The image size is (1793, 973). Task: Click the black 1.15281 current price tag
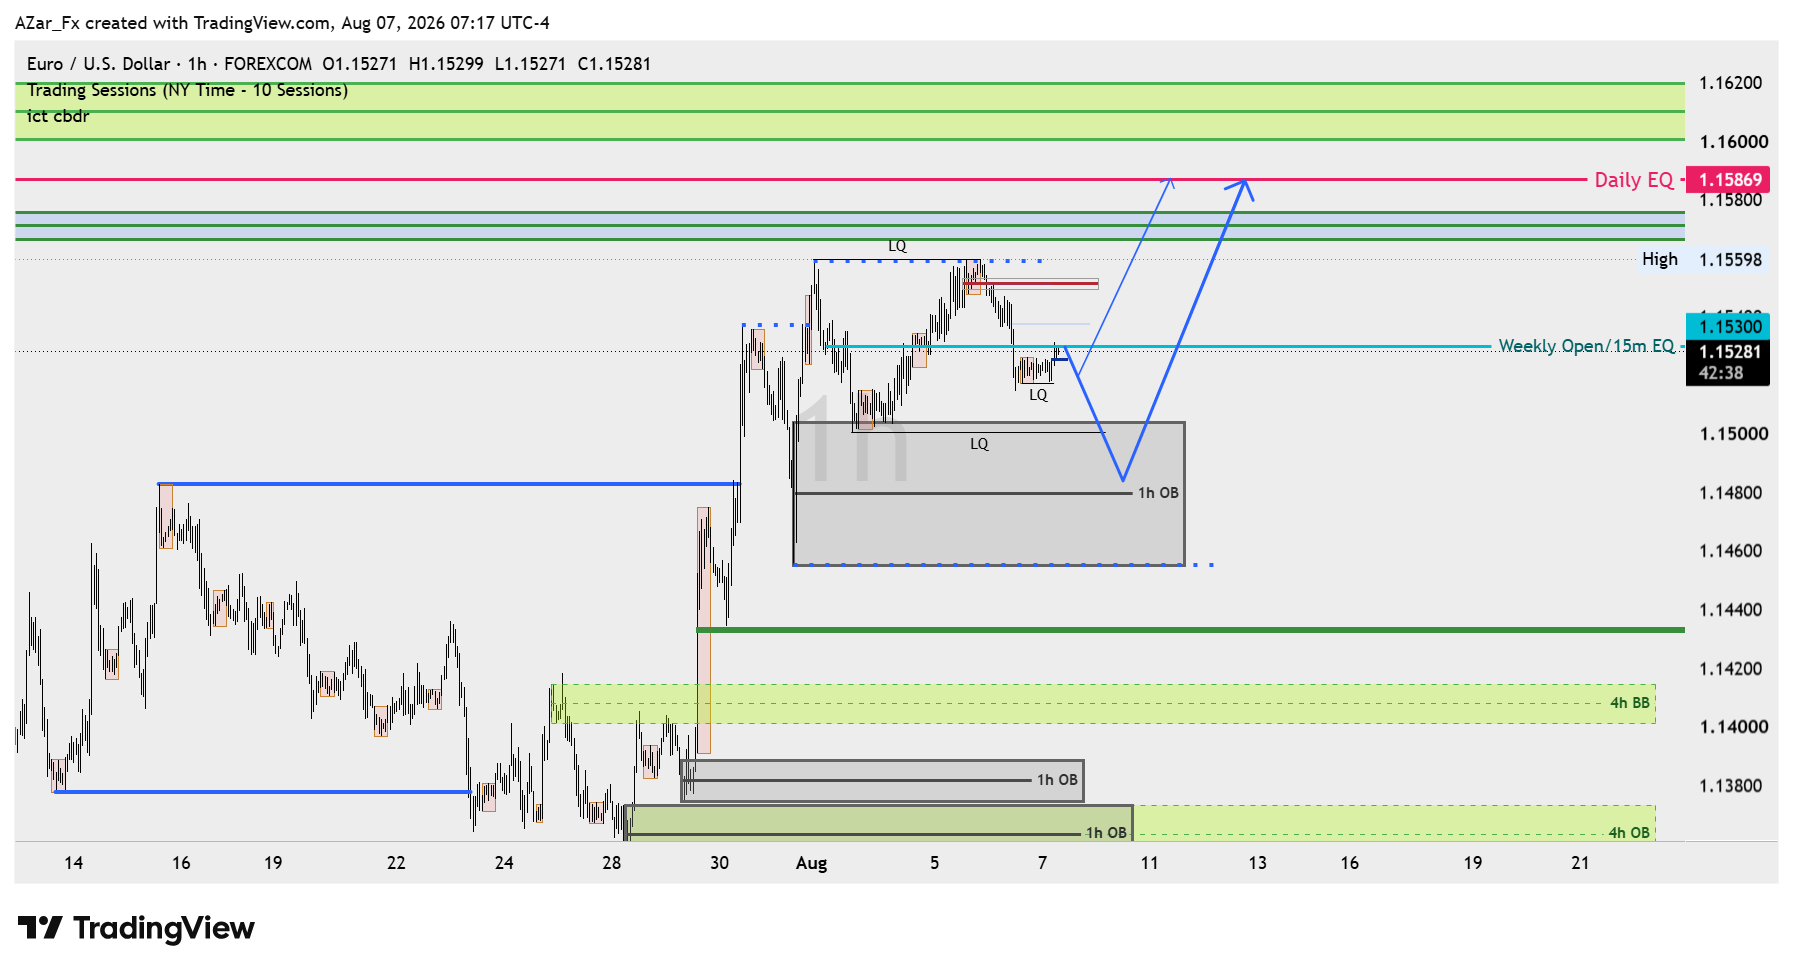pyautogui.click(x=1728, y=352)
